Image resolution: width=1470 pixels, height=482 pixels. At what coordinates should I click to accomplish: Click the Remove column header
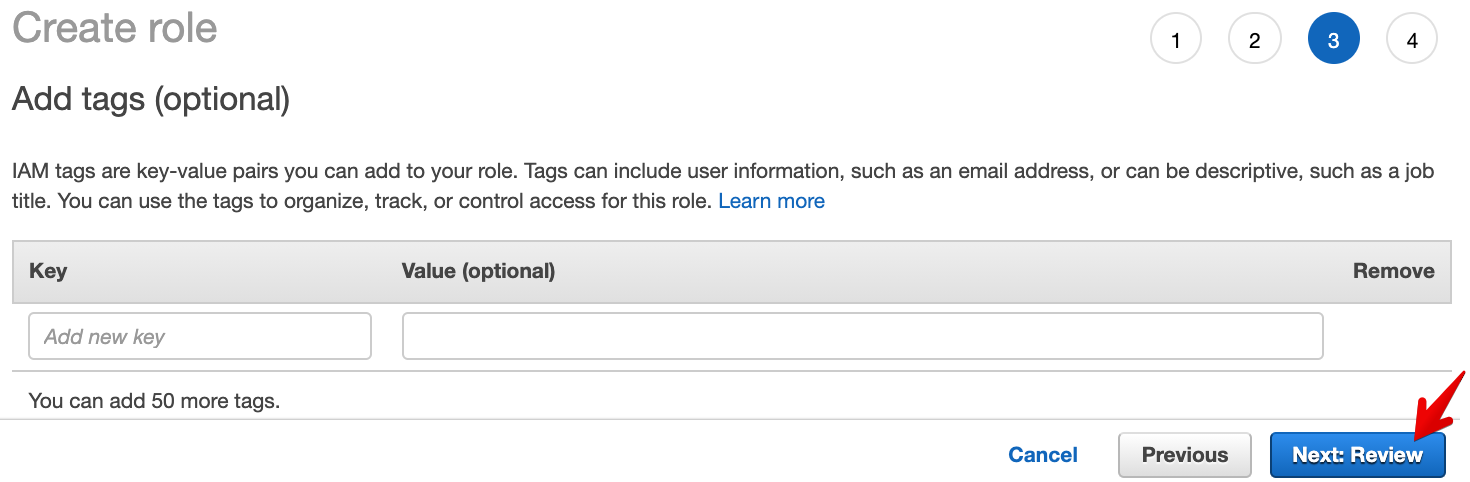pyautogui.click(x=1393, y=271)
